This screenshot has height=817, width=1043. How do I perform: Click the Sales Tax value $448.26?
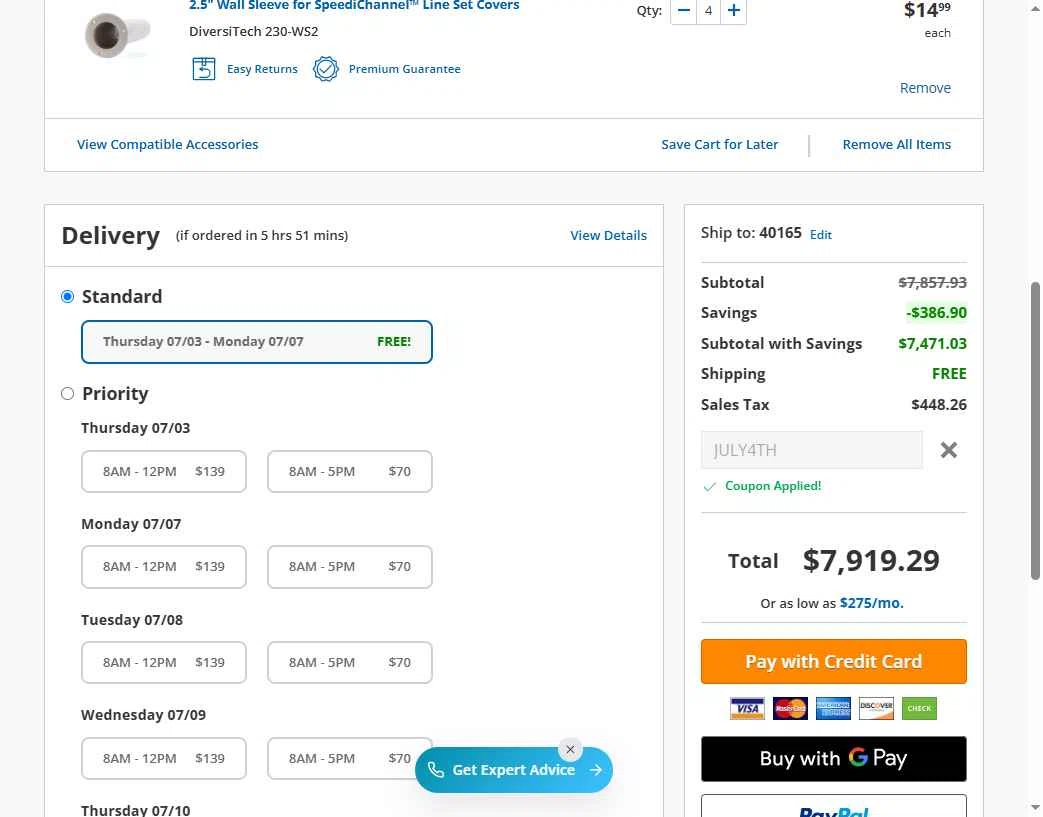939,405
